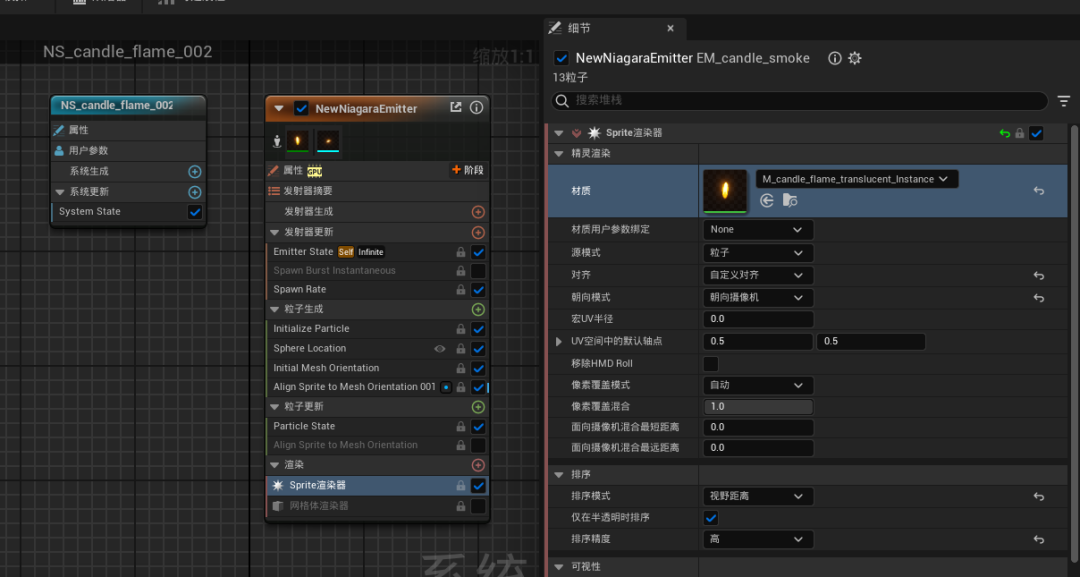The height and width of the screenshot is (577, 1080).
Task: Browse to material asset in content browser icon
Action: coord(790,200)
